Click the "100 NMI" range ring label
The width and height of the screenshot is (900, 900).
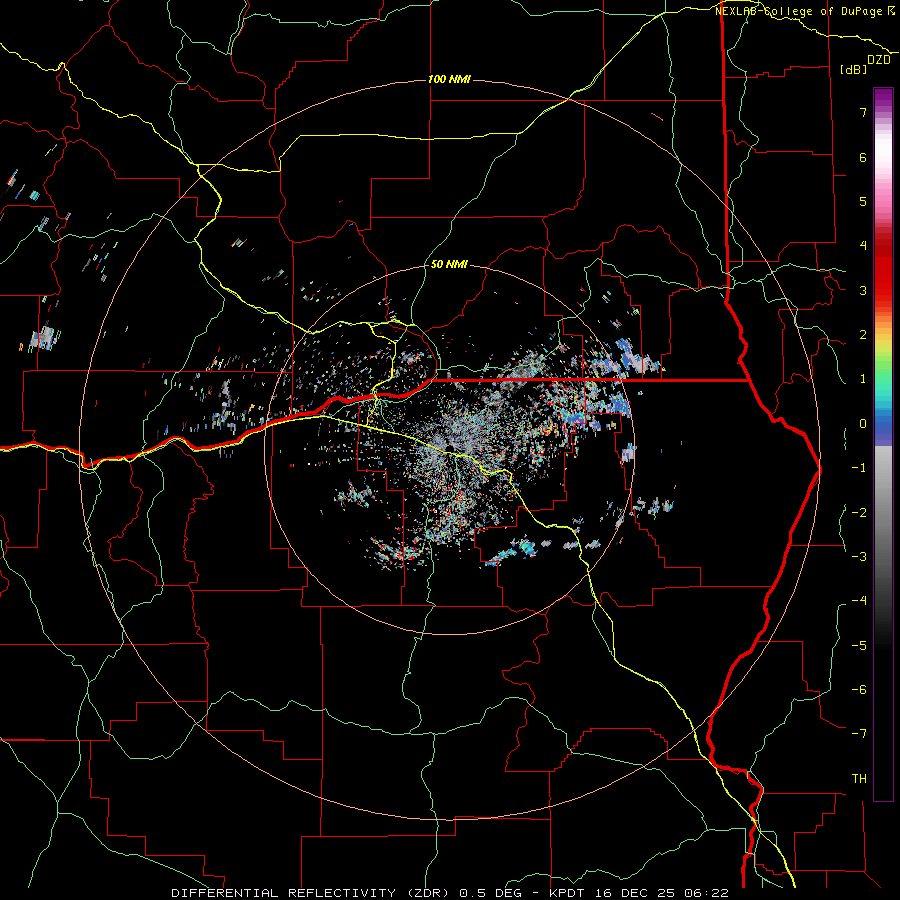(x=449, y=79)
